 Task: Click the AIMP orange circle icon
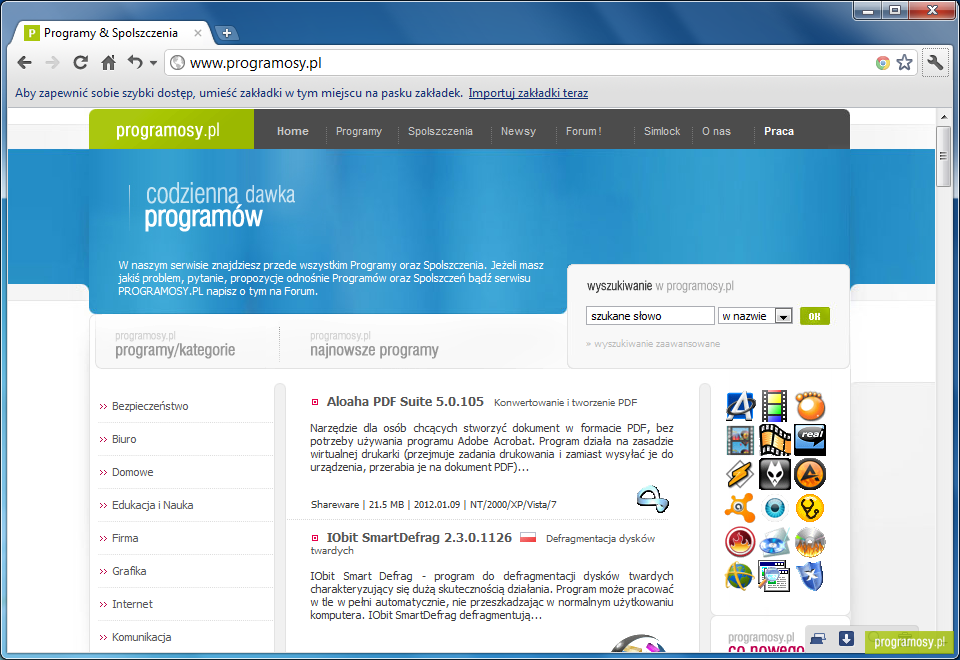(810, 474)
